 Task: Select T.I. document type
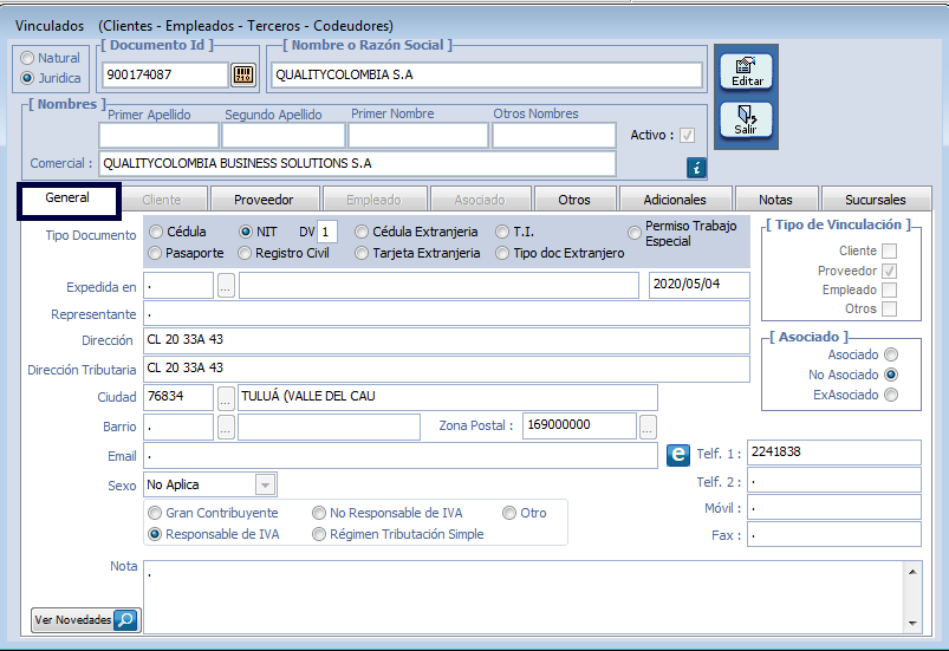502,232
